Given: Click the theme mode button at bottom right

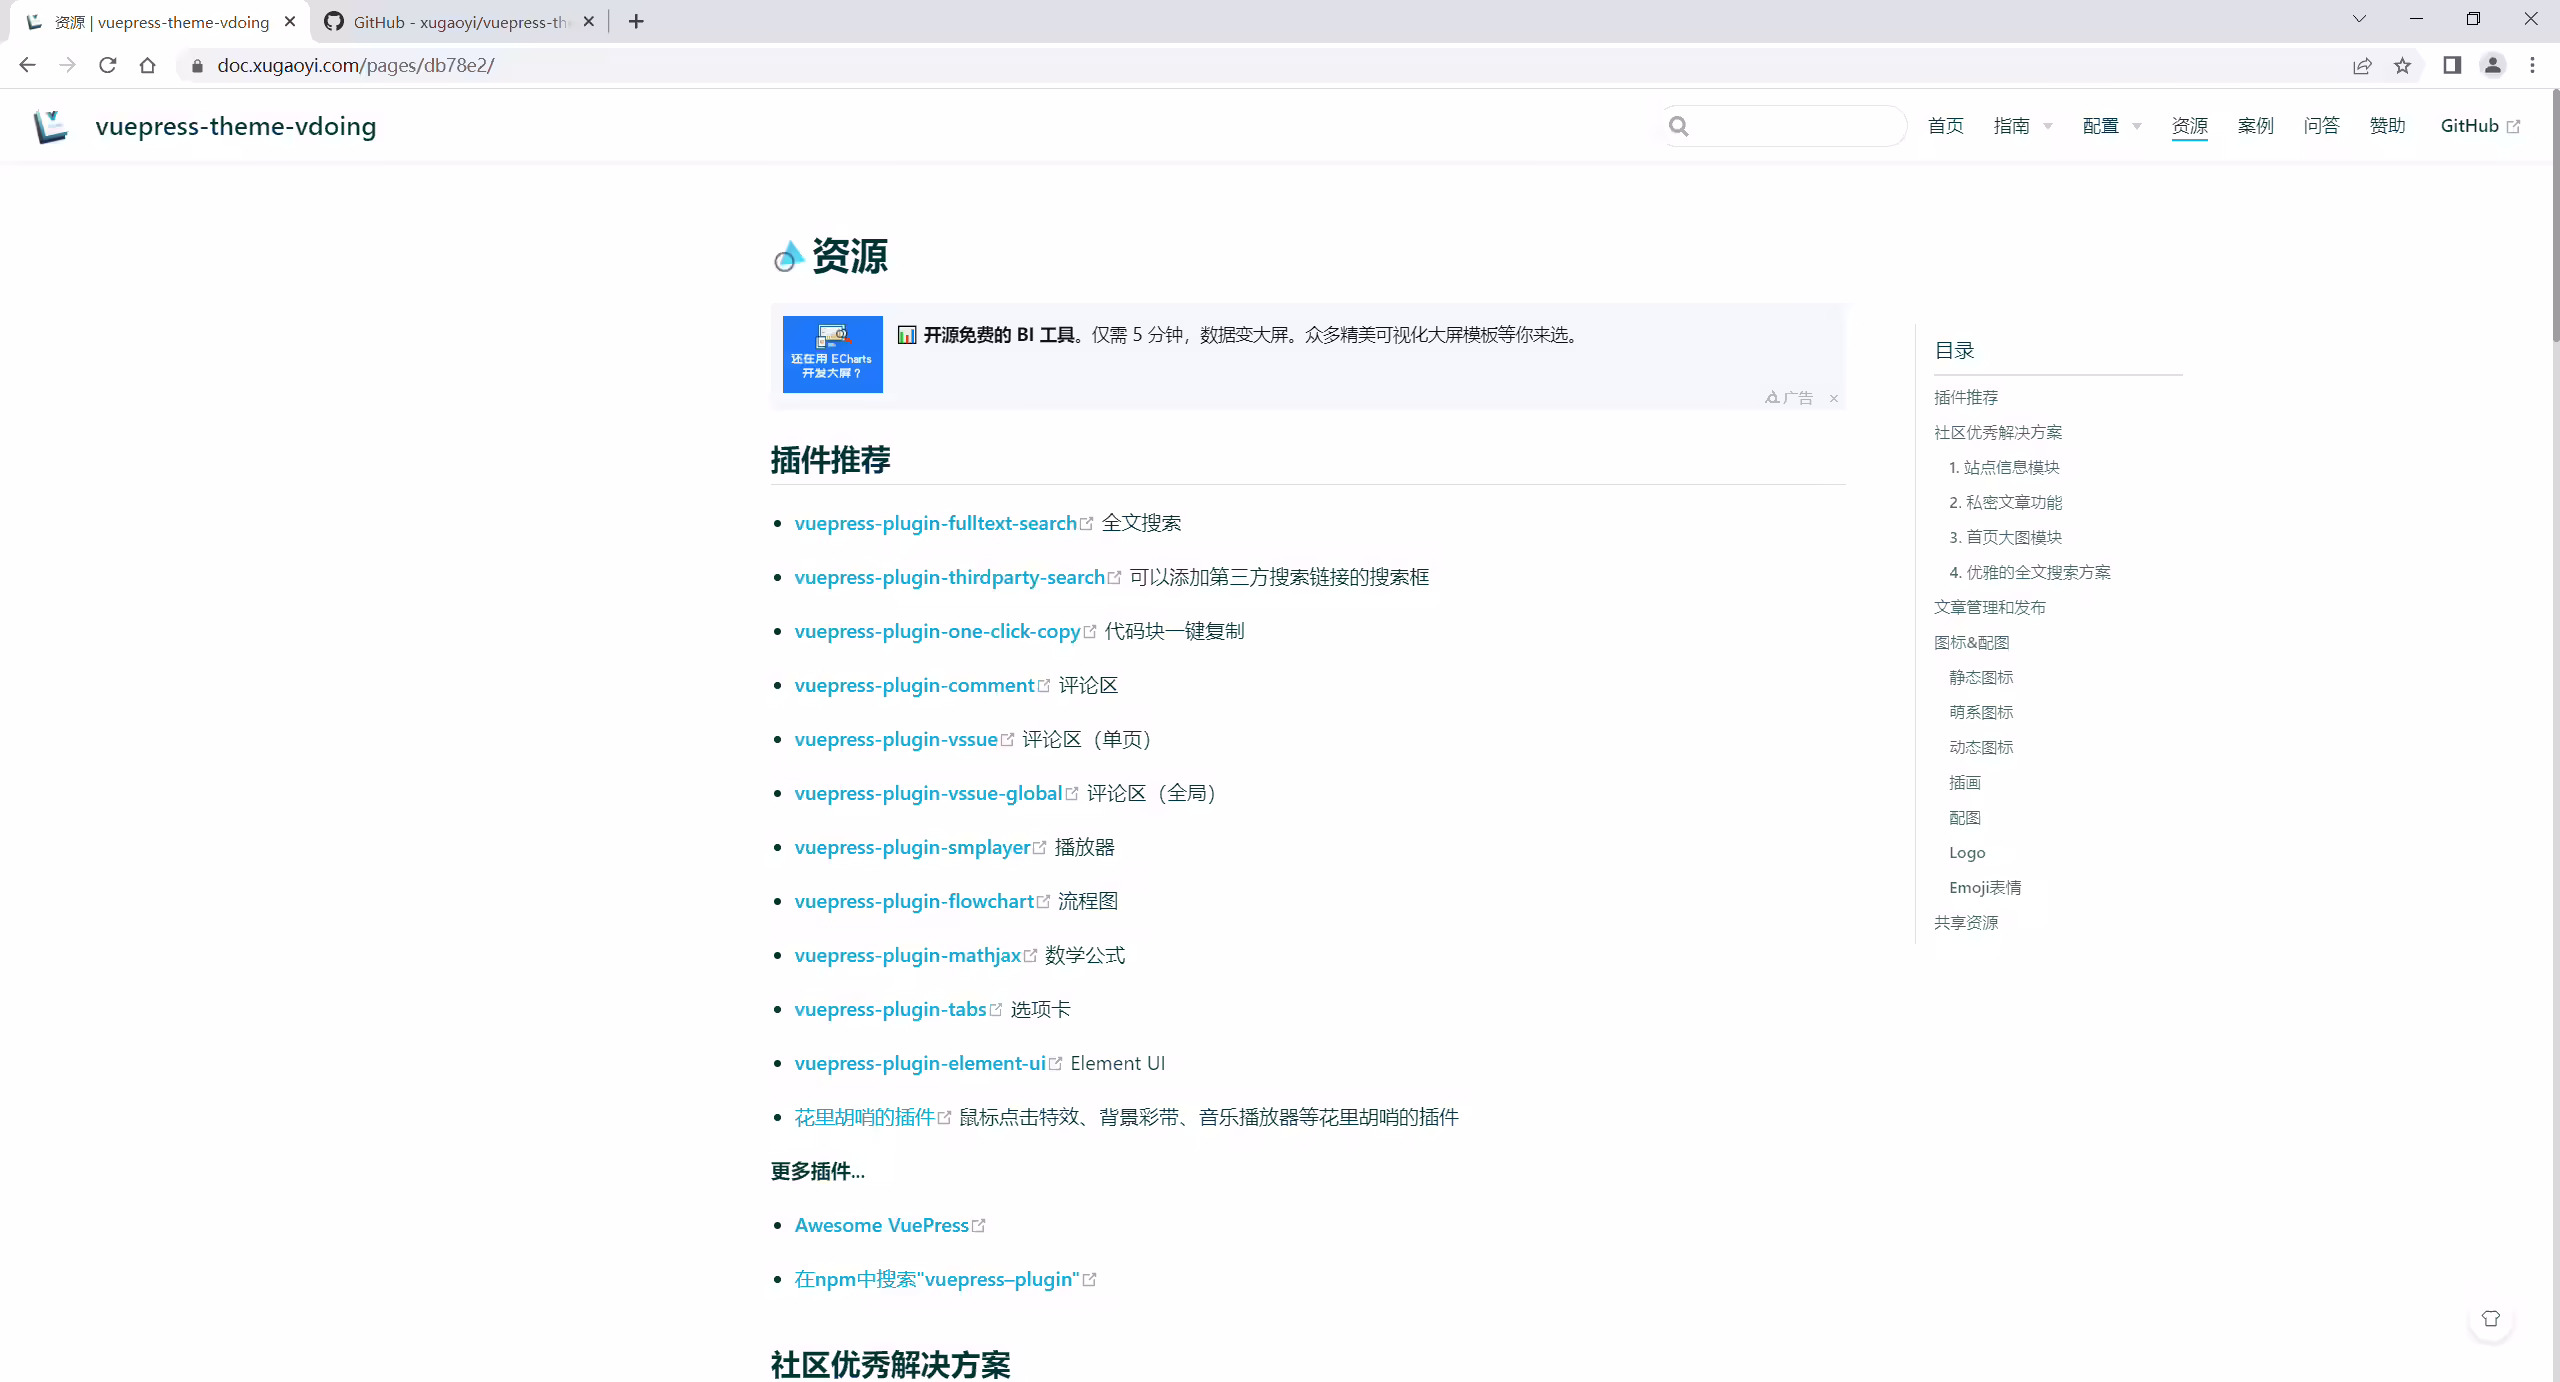Looking at the screenshot, I should (2491, 1319).
